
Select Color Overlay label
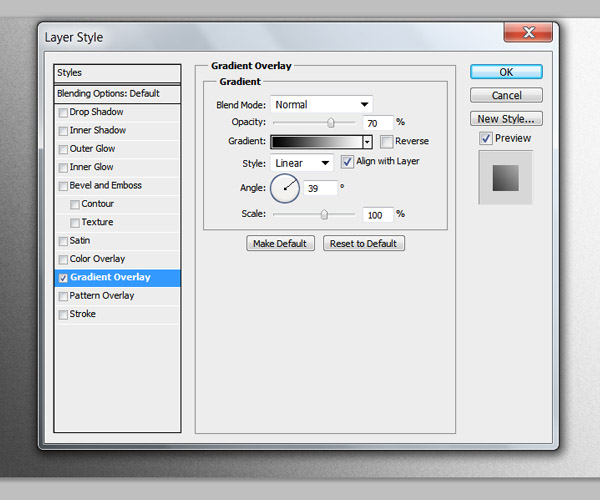tap(97, 259)
